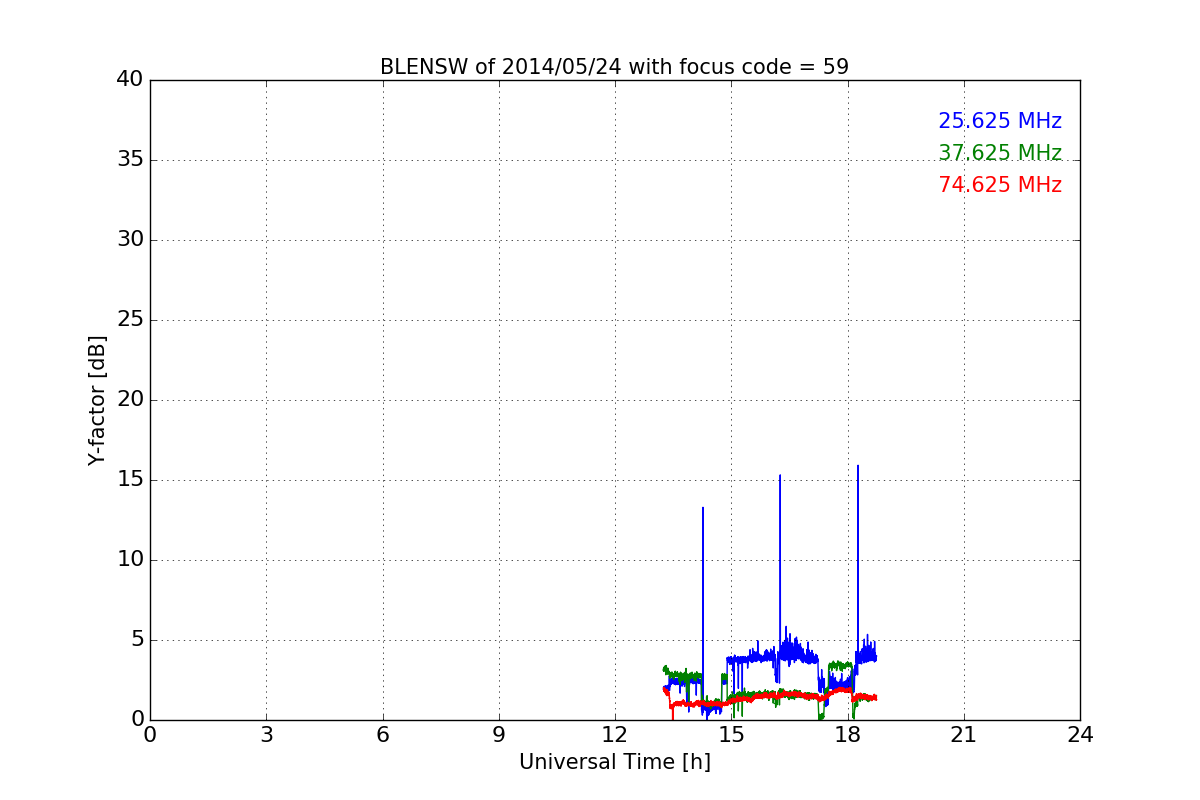Click y-axis tick value 25

(x=130, y=320)
